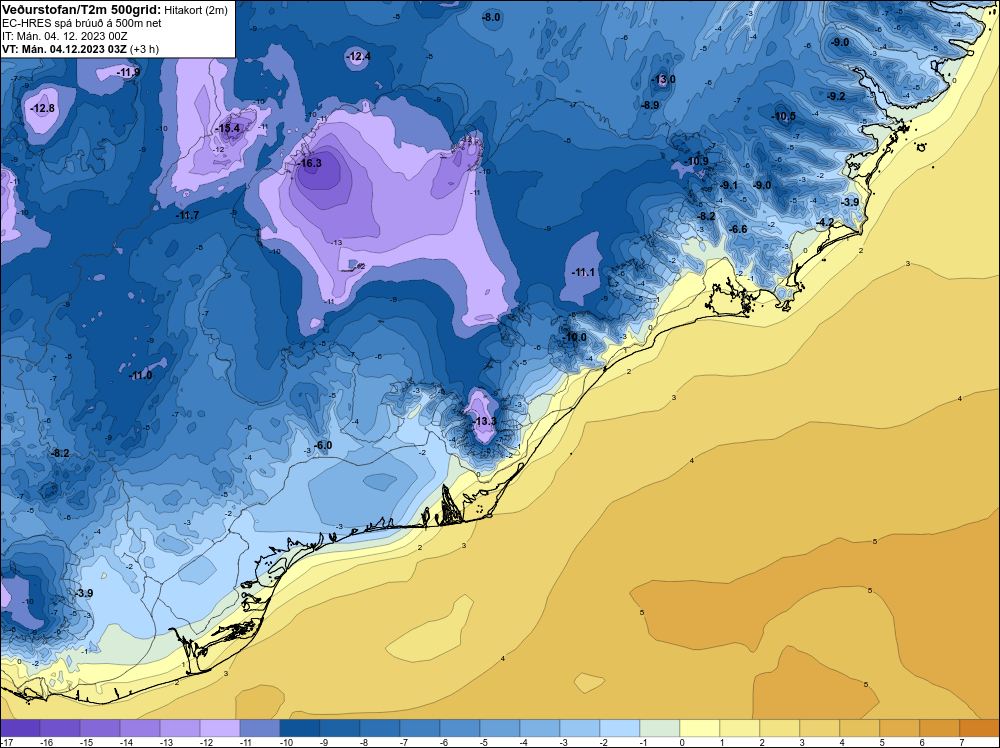Select the orange 7 legend swatch
The image size is (1000, 748).
click(980, 728)
